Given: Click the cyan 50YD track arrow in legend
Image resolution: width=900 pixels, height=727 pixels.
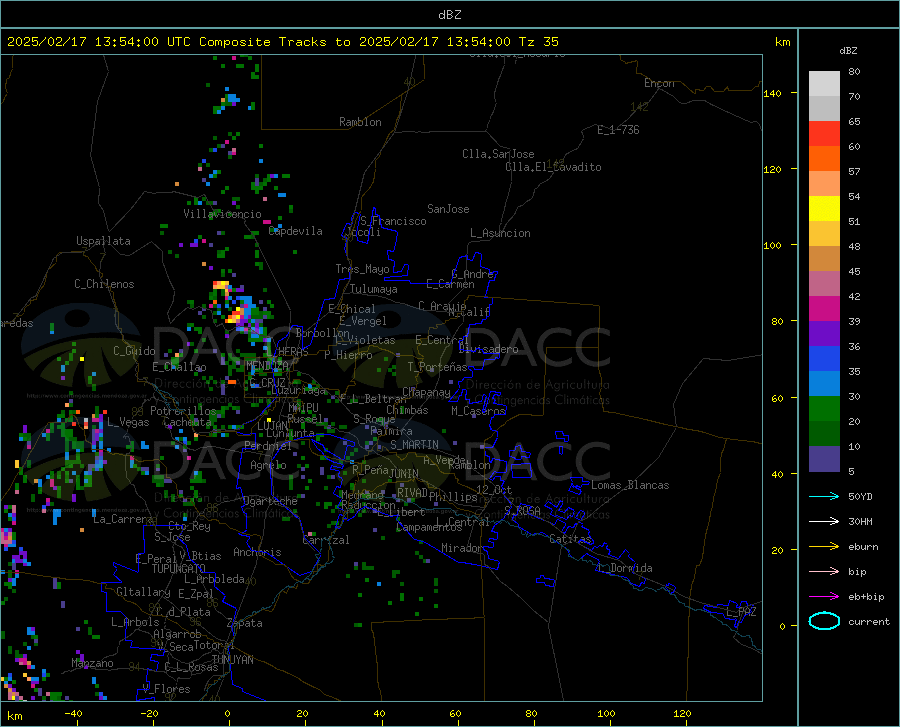Looking at the screenshot, I should coord(824,496).
